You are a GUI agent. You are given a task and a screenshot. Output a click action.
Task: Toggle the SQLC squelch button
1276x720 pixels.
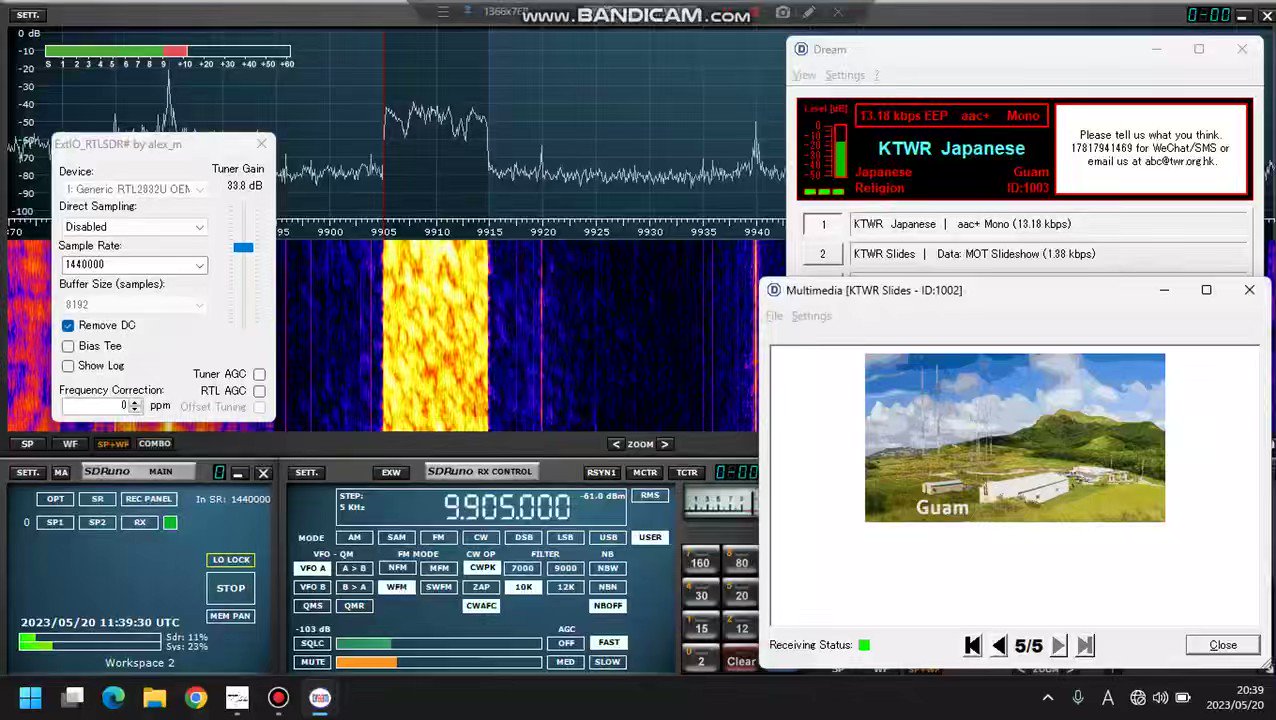pyautogui.click(x=313, y=643)
